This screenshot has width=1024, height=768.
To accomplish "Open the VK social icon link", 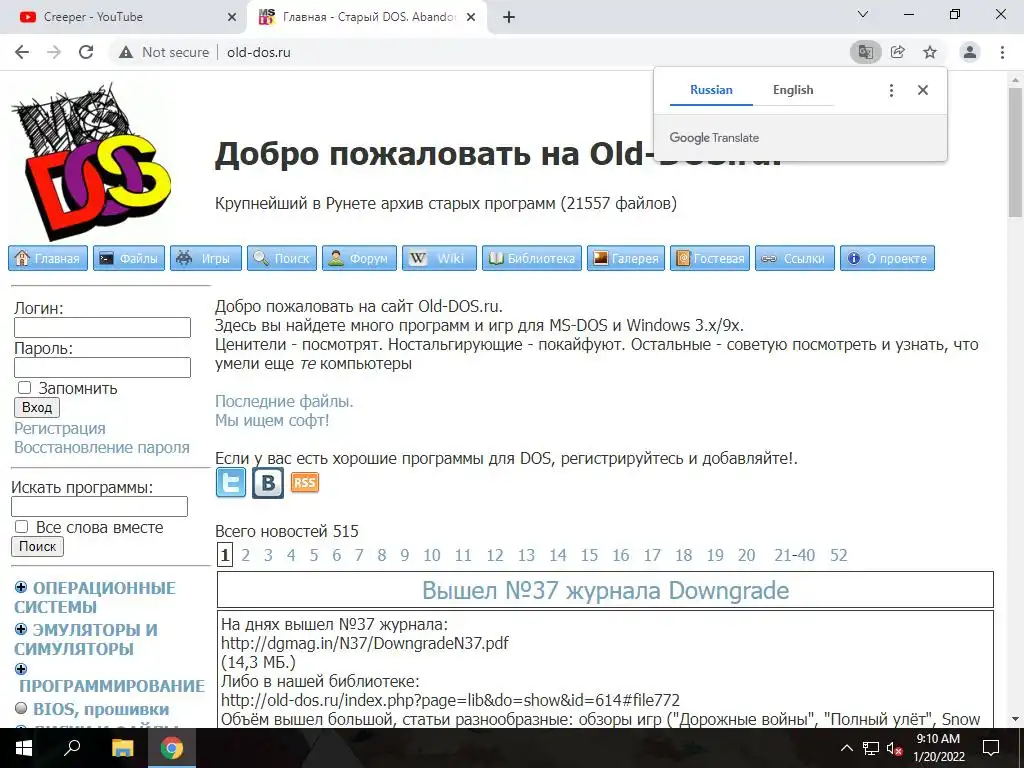I will click(x=268, y=483).
